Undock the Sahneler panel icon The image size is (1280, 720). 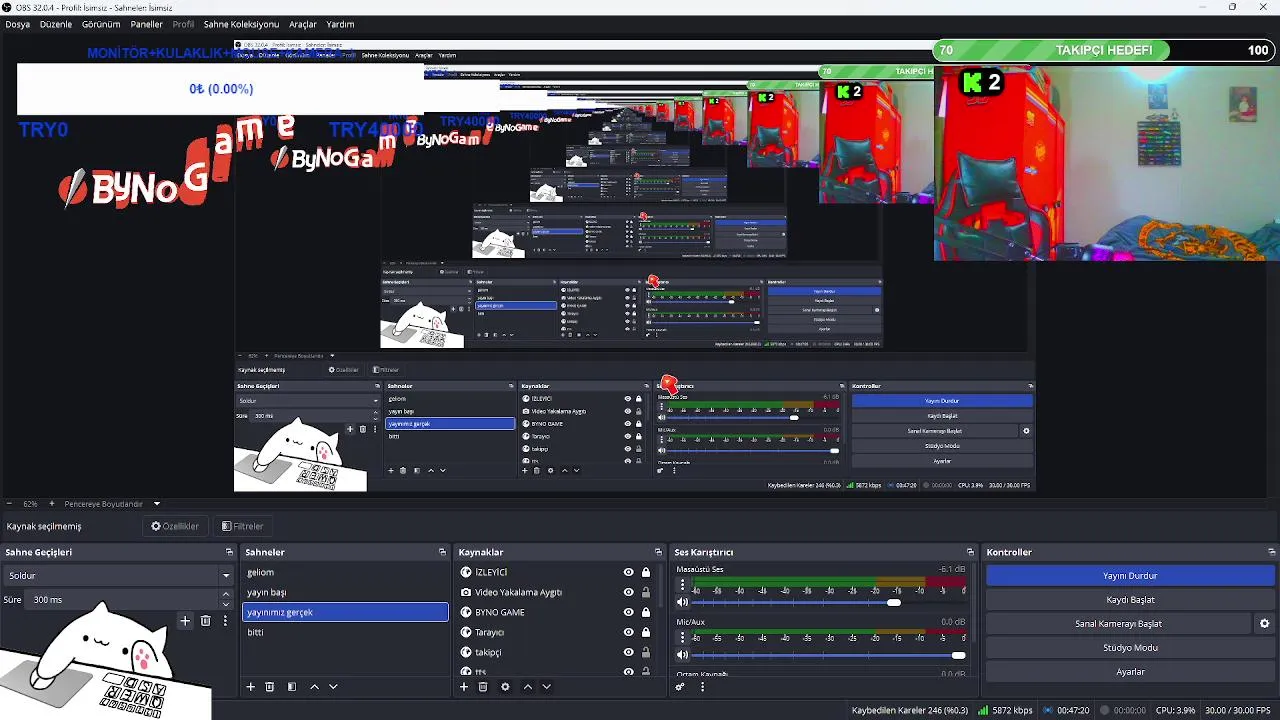point(442,552)
